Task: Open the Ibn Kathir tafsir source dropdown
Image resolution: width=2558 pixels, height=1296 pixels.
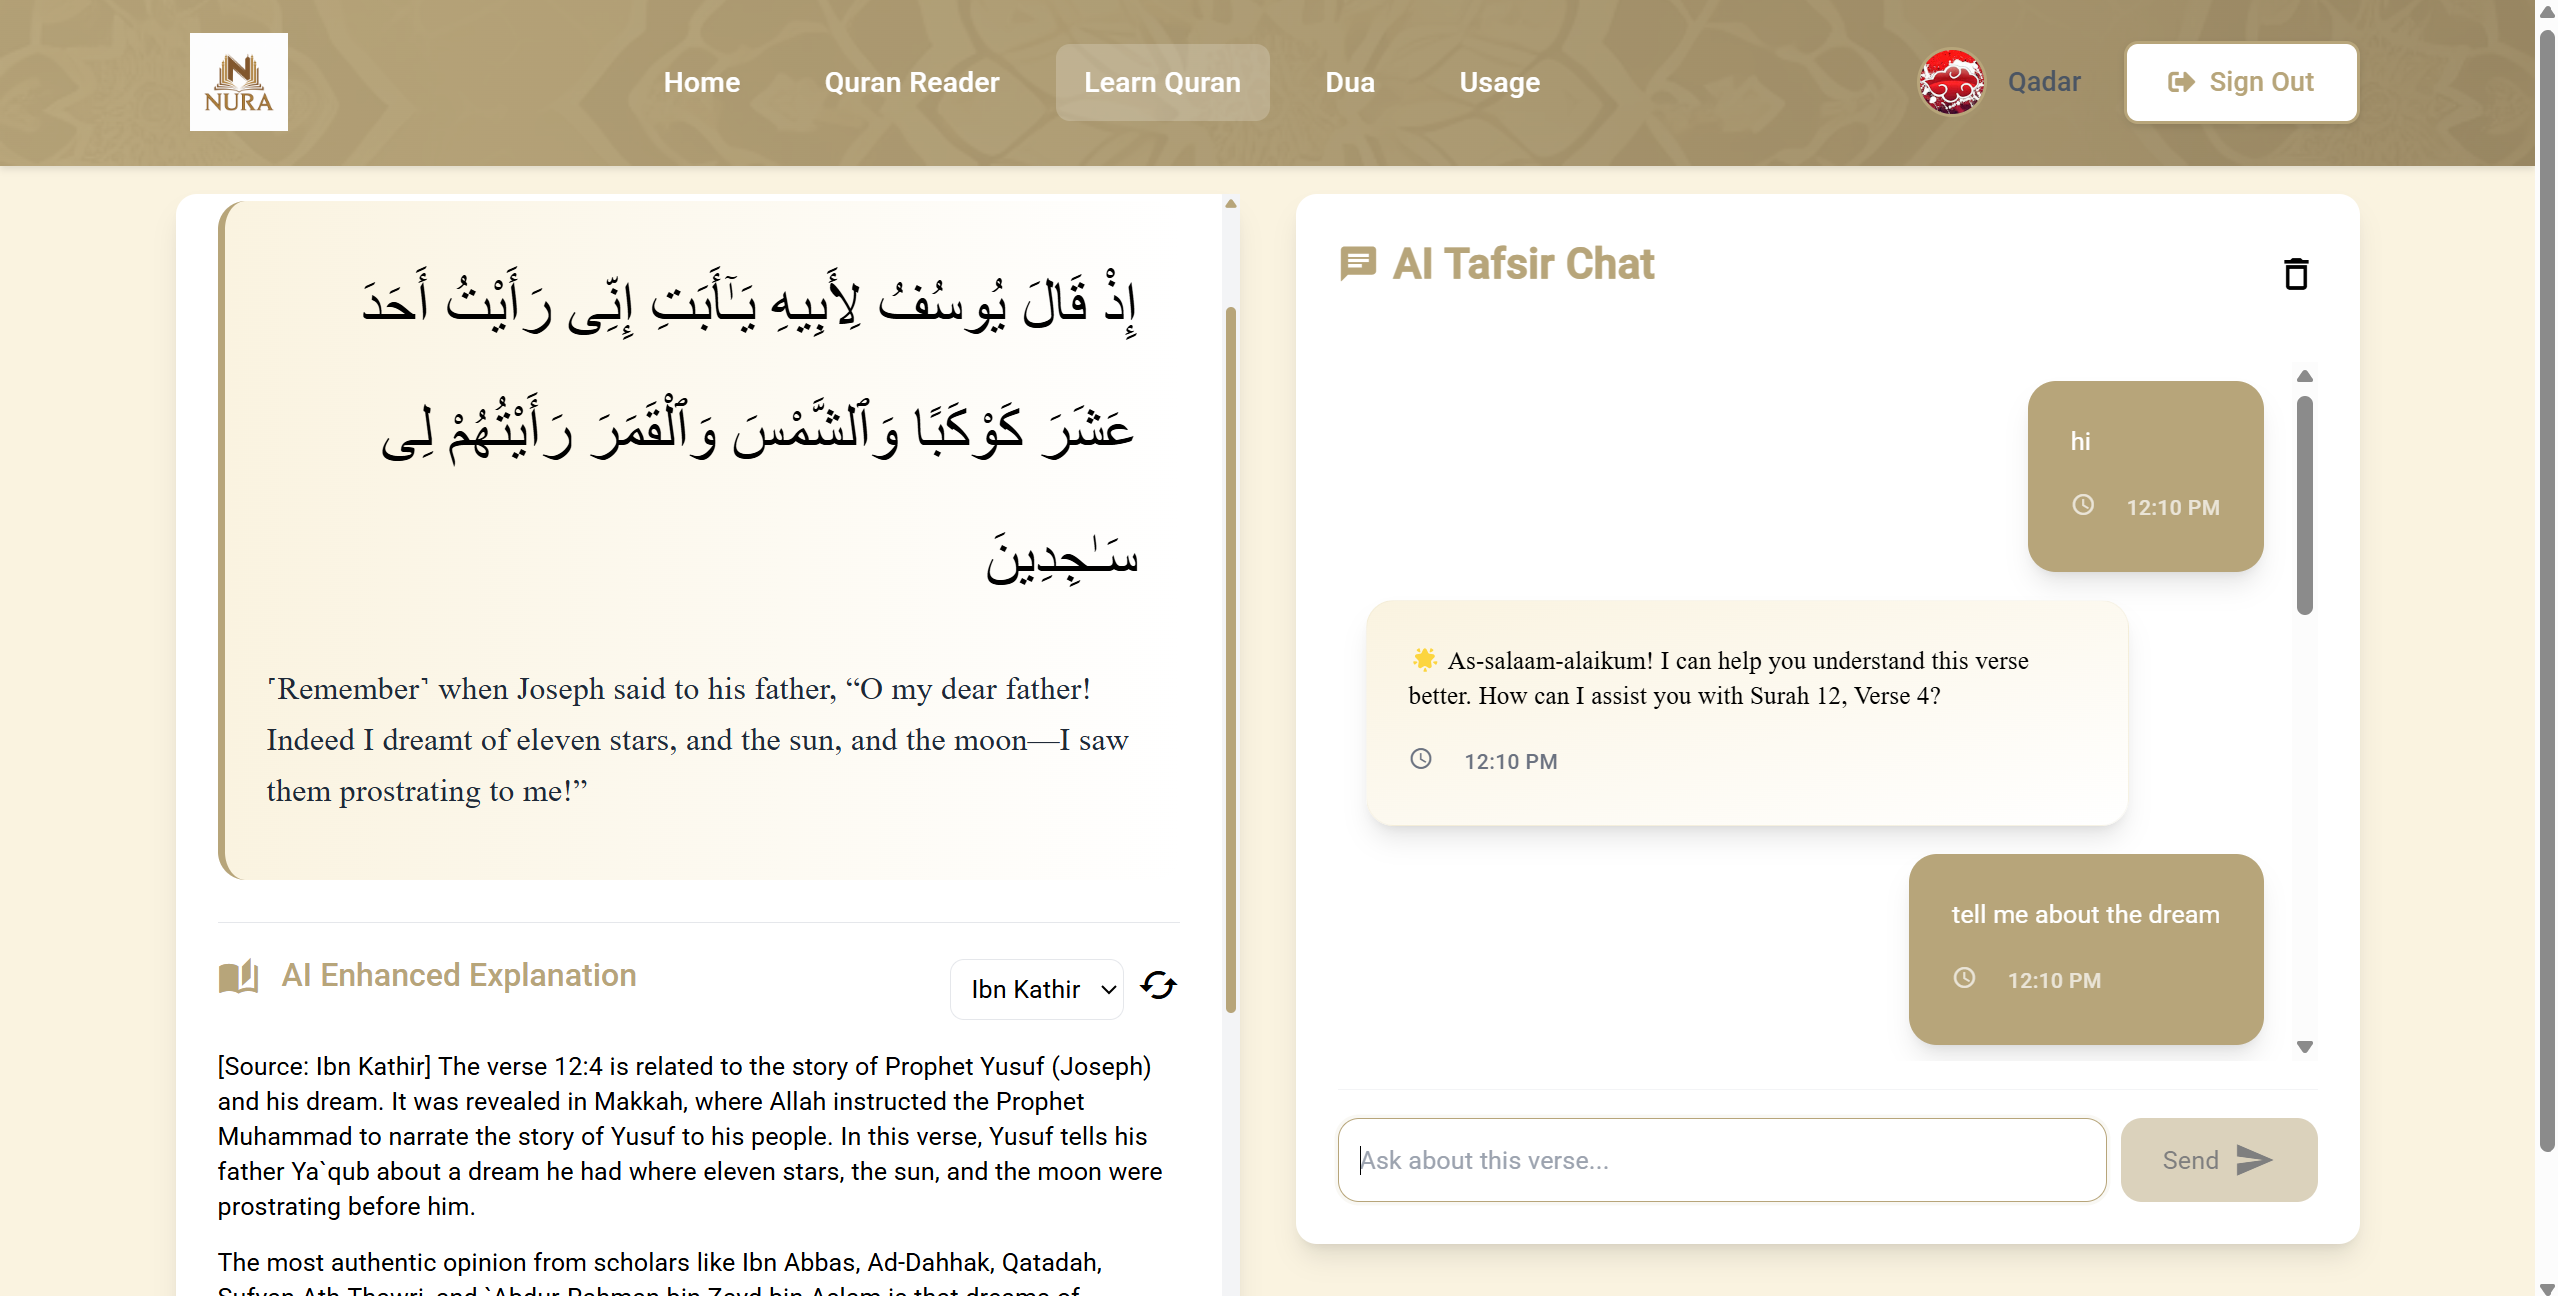Action: [1037, 989]
